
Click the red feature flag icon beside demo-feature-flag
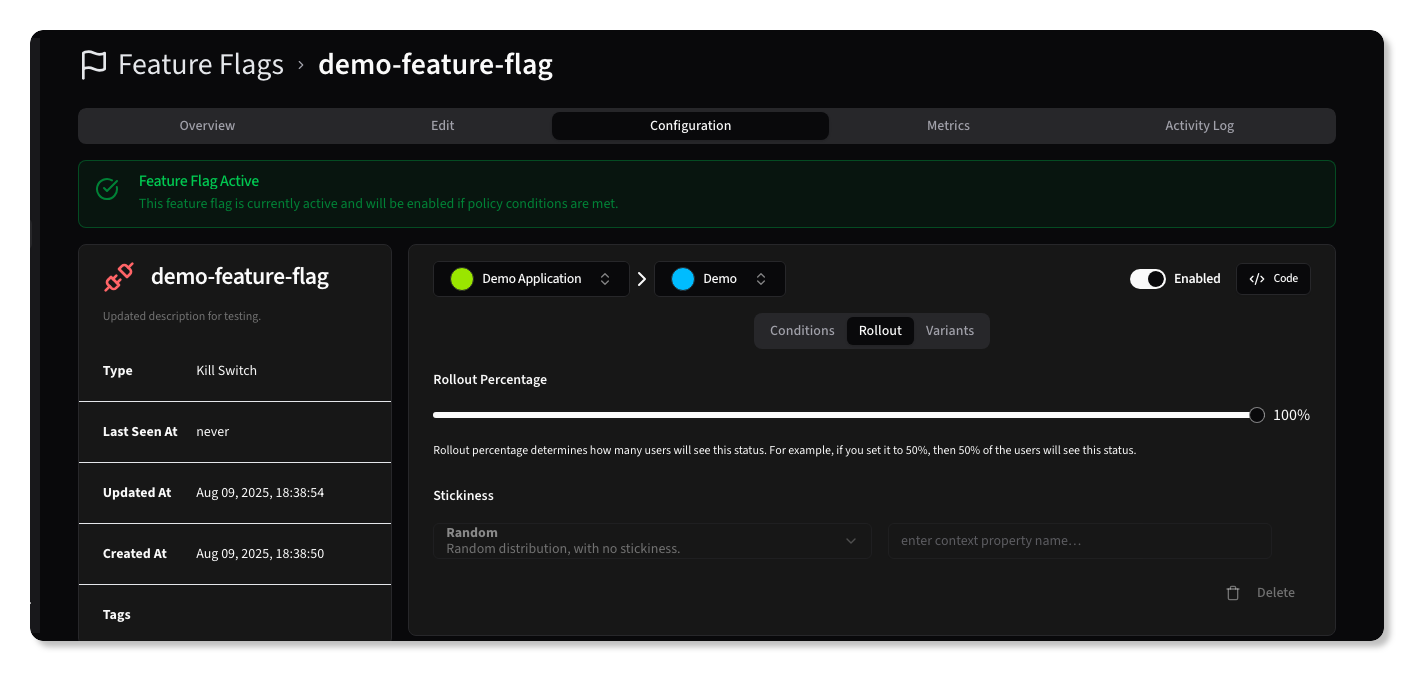(118, 277)
